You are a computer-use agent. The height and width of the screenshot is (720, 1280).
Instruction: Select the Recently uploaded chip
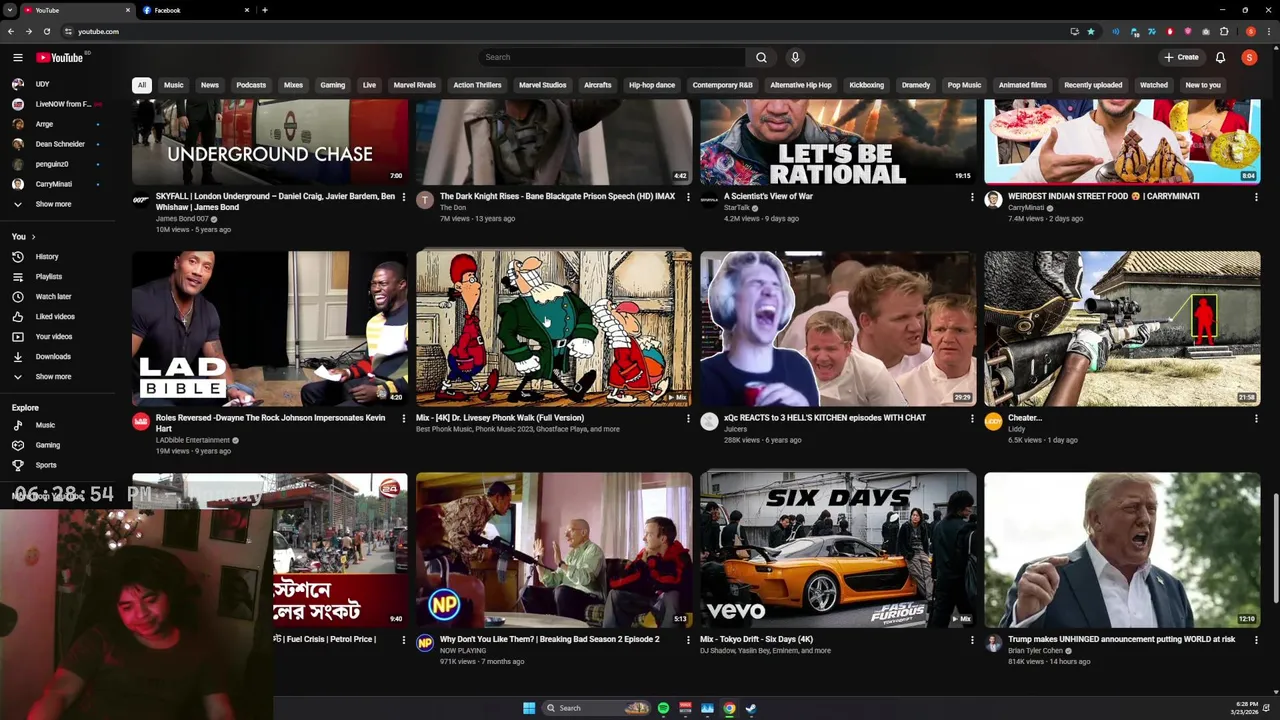click(x=1093, y=85)
